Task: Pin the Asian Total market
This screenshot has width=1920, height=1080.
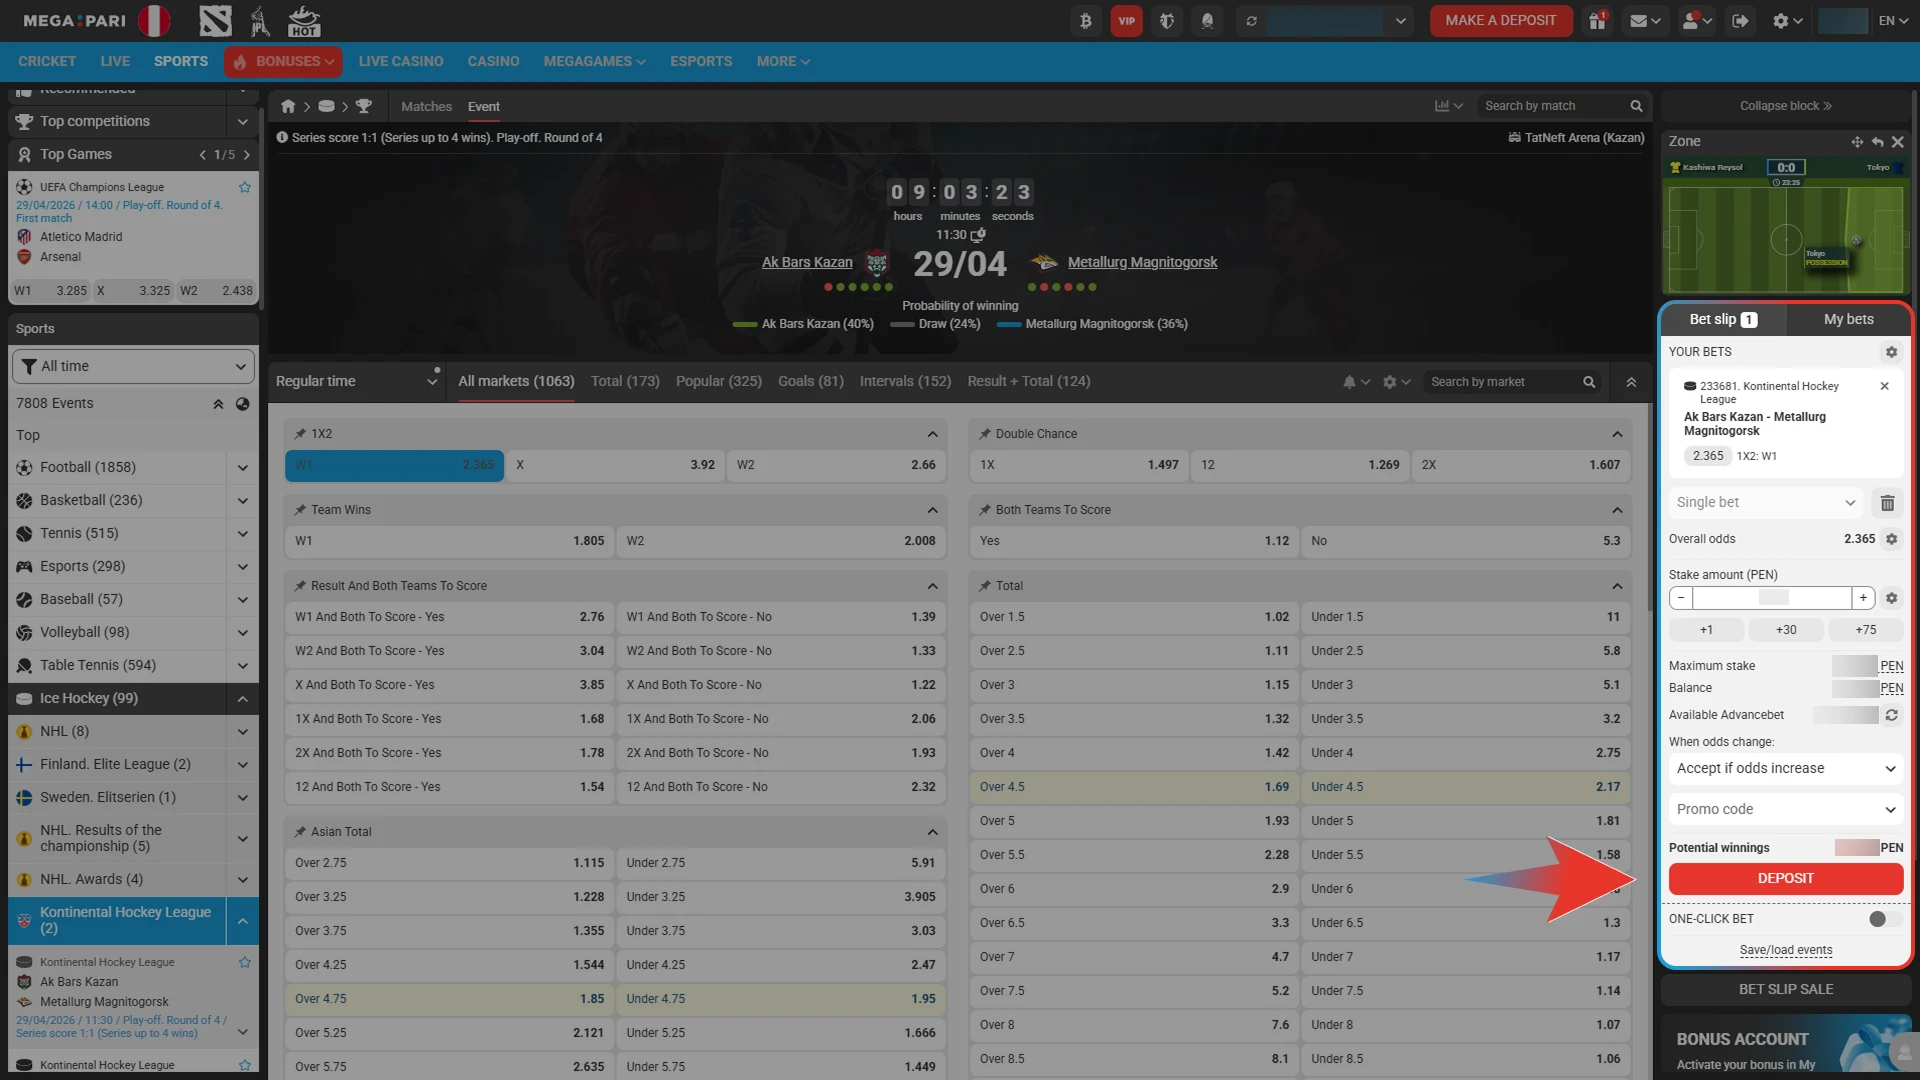Action: tap(300, 832)
